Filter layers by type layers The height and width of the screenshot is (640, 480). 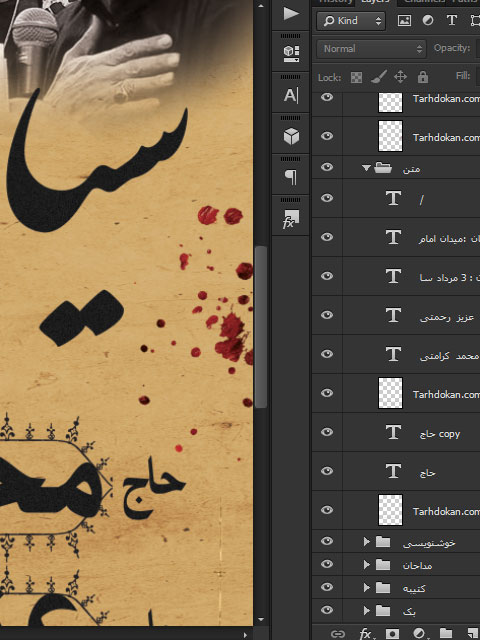(451, 20)
